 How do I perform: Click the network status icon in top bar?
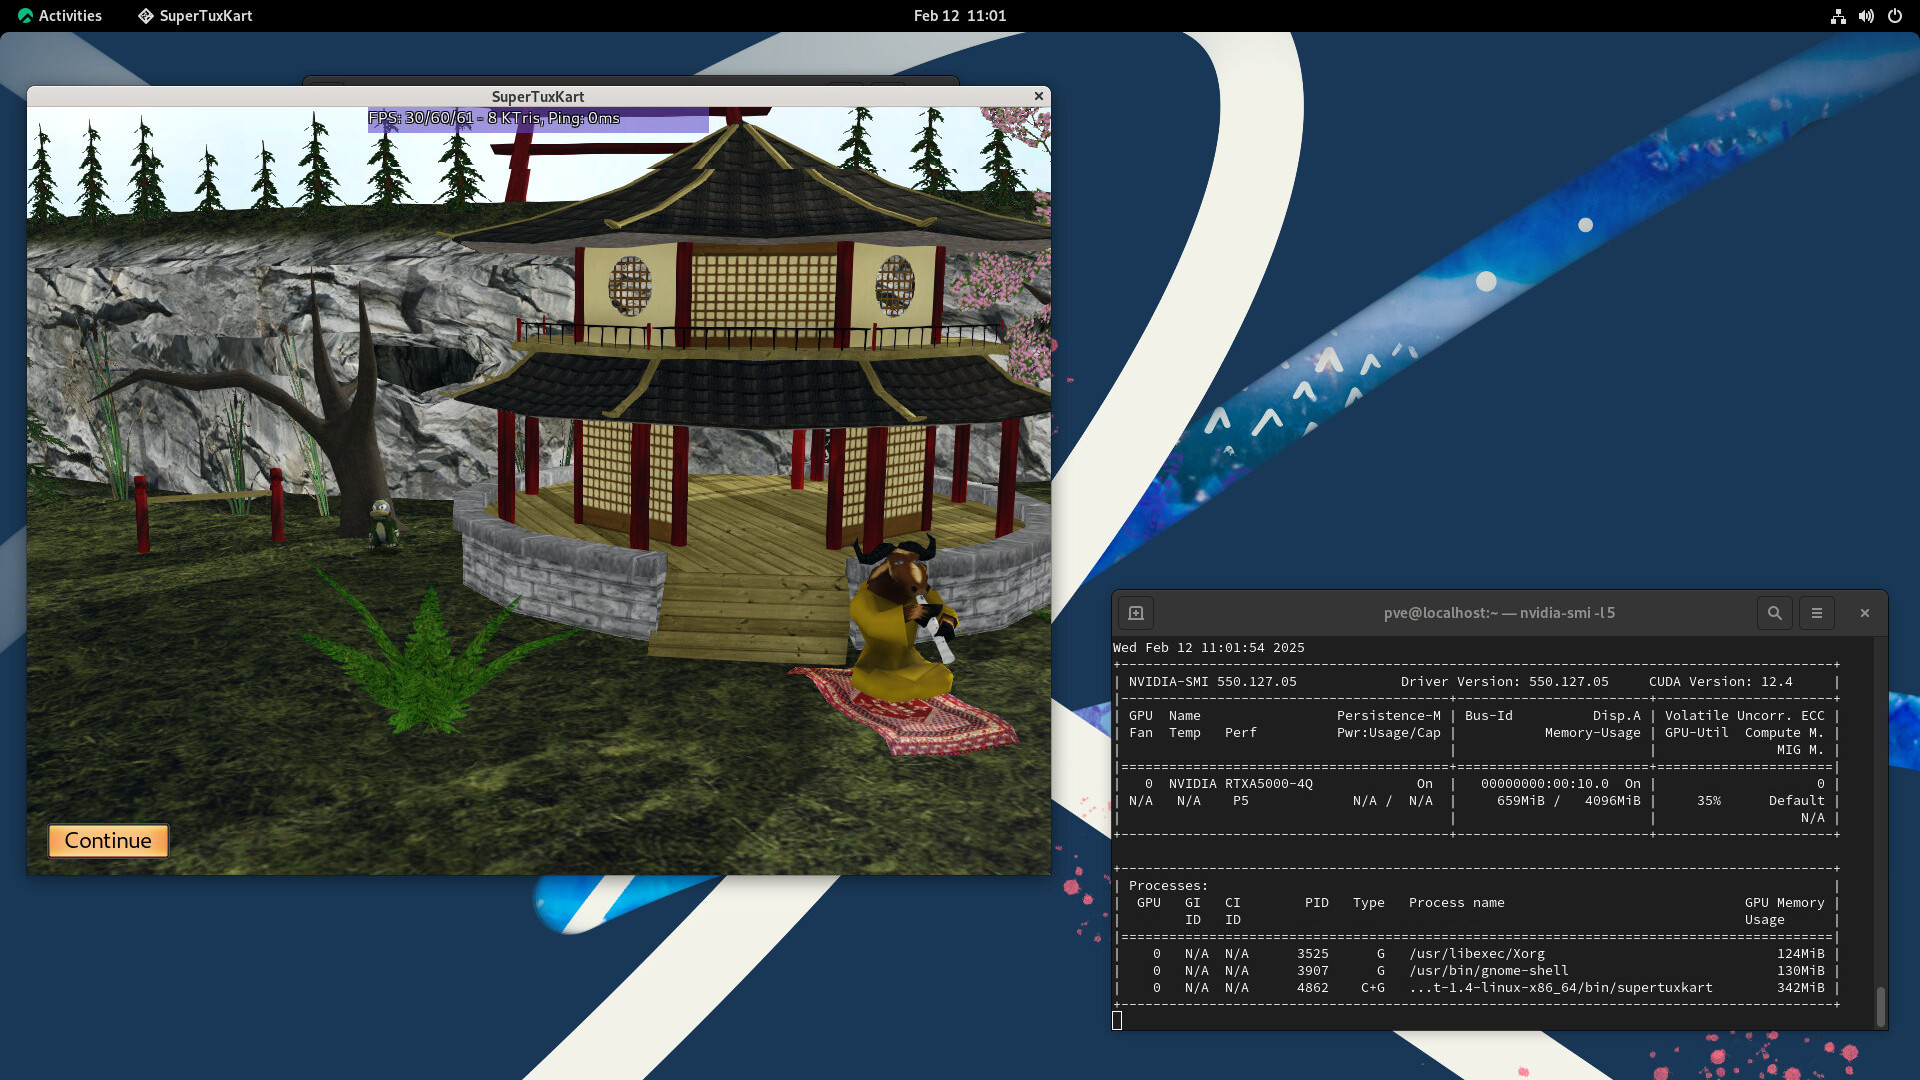coord(1838,16)
